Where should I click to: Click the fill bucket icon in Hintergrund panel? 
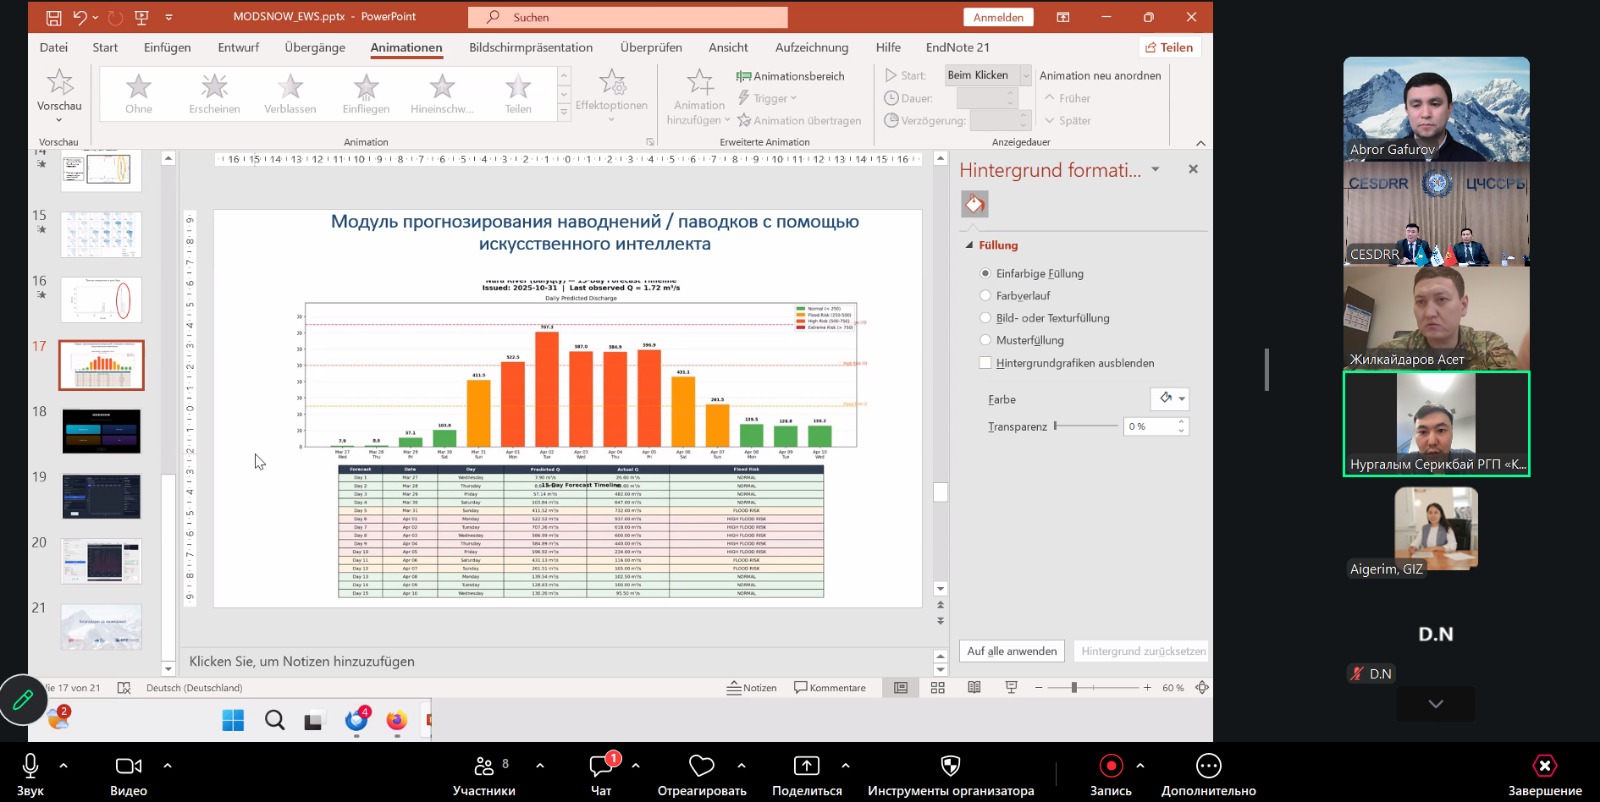coord(975,204)
